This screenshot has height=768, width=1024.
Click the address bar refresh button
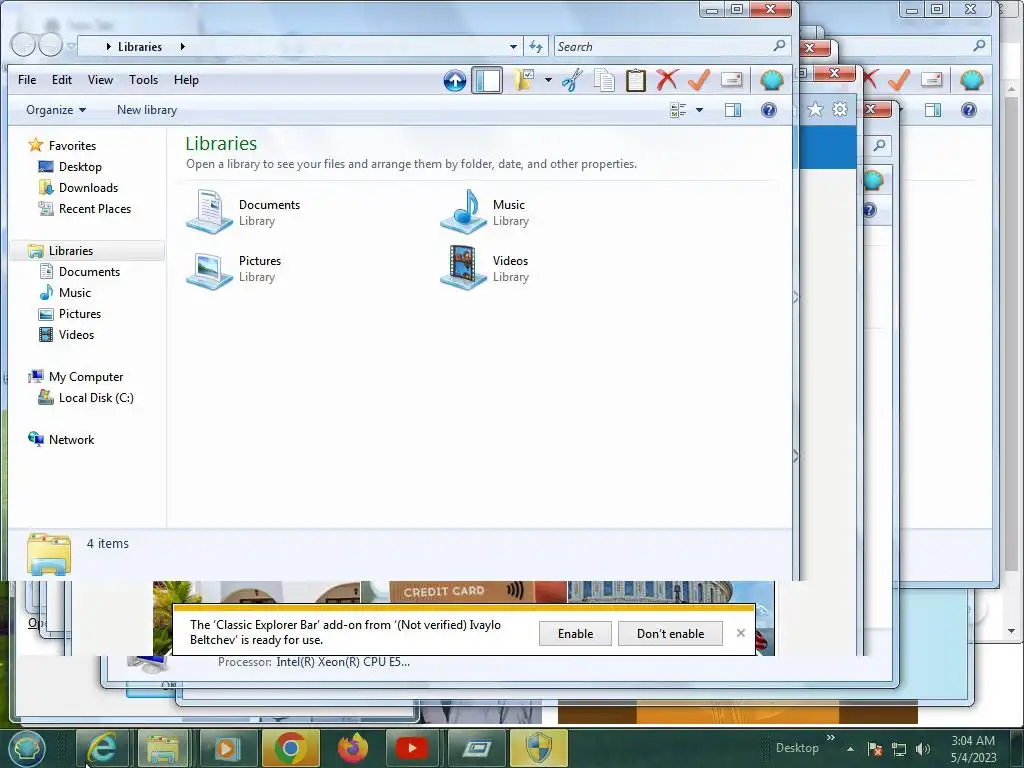tap(536, 46)
